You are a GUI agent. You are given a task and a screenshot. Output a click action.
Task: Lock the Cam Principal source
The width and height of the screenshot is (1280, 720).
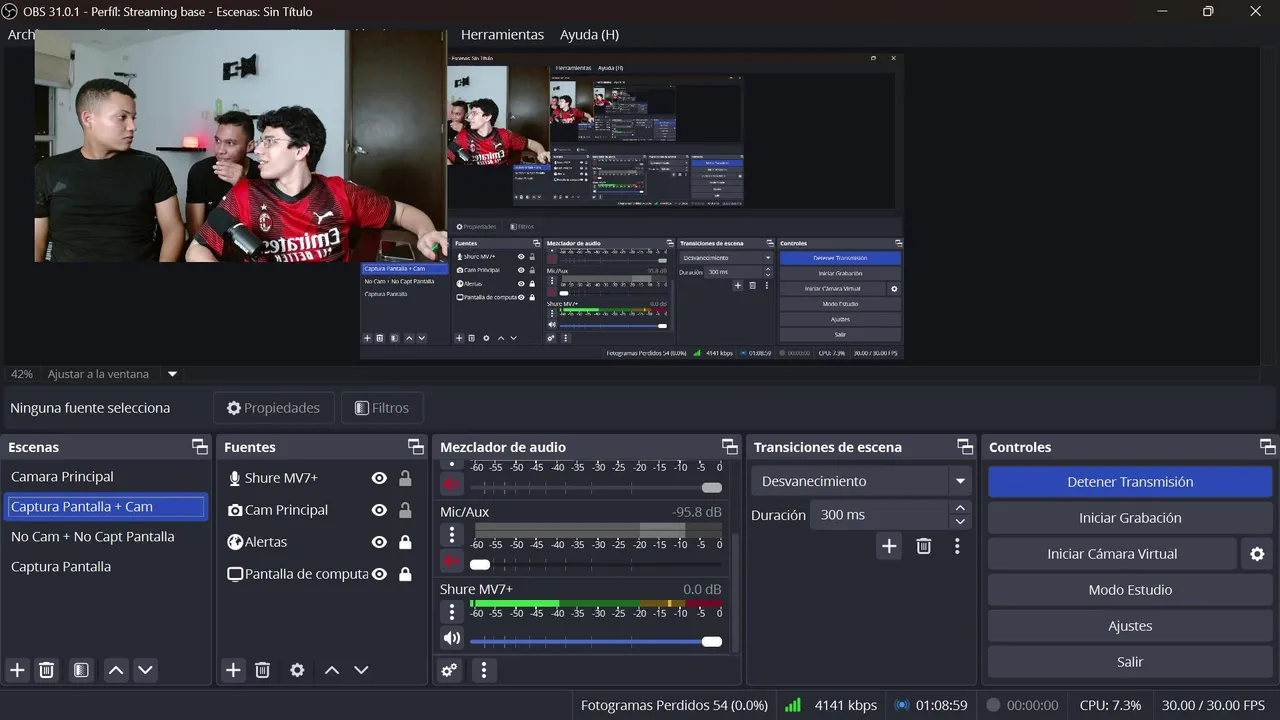(x=405, y=510)
